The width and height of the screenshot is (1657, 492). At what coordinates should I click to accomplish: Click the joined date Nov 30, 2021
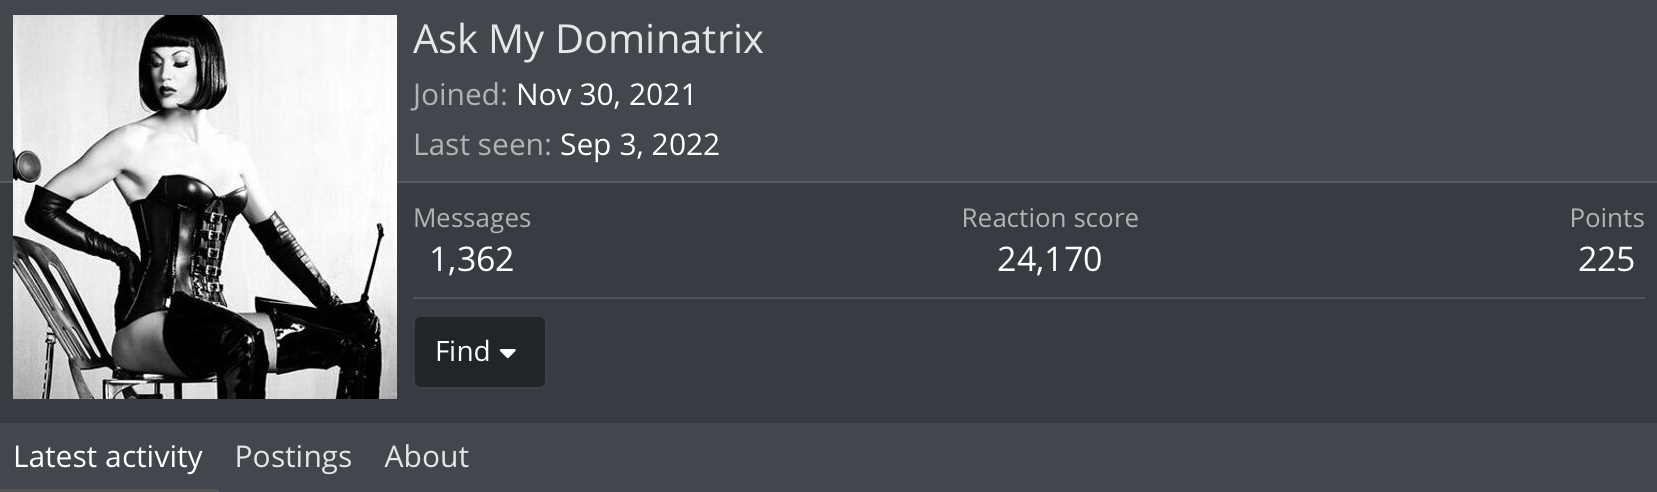pos(606,95)
